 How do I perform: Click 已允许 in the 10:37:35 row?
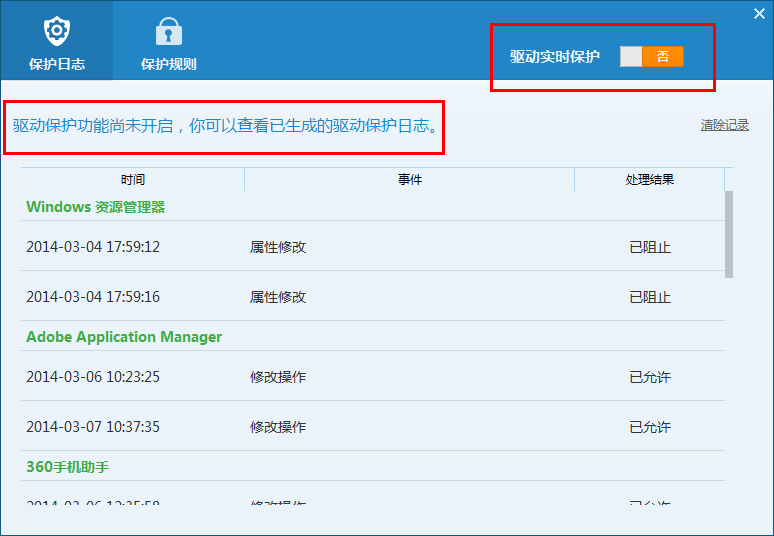[650, 427]
